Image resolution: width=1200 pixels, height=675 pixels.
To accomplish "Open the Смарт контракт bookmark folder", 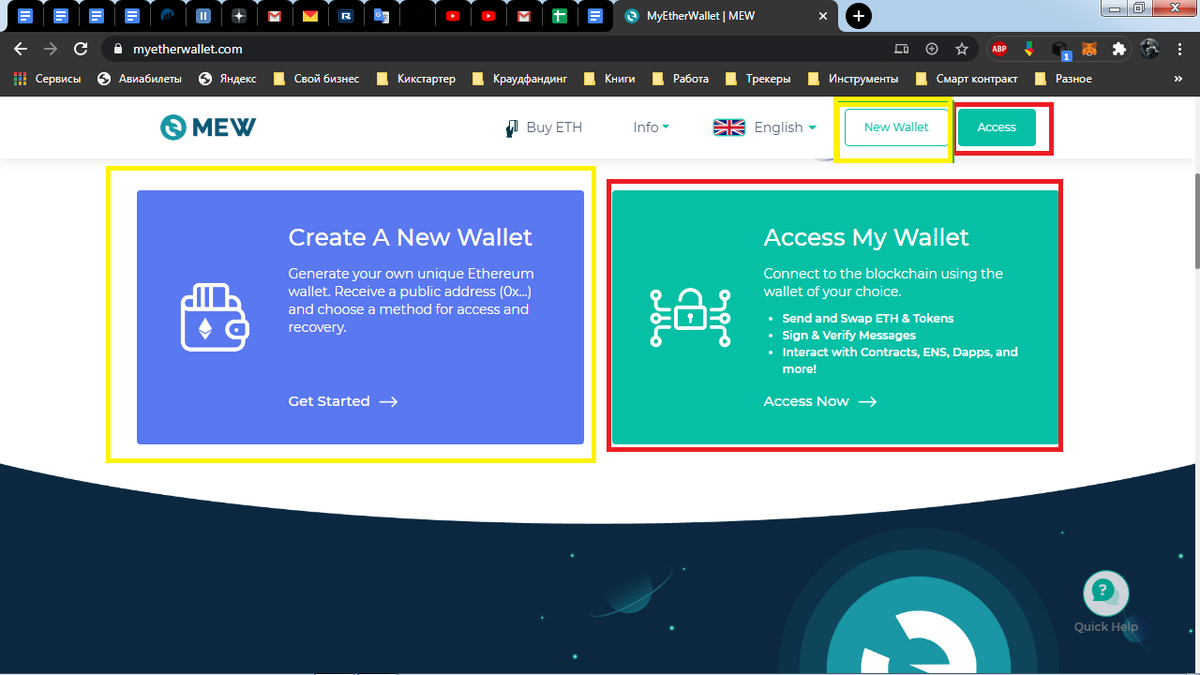I will [967, 78].
